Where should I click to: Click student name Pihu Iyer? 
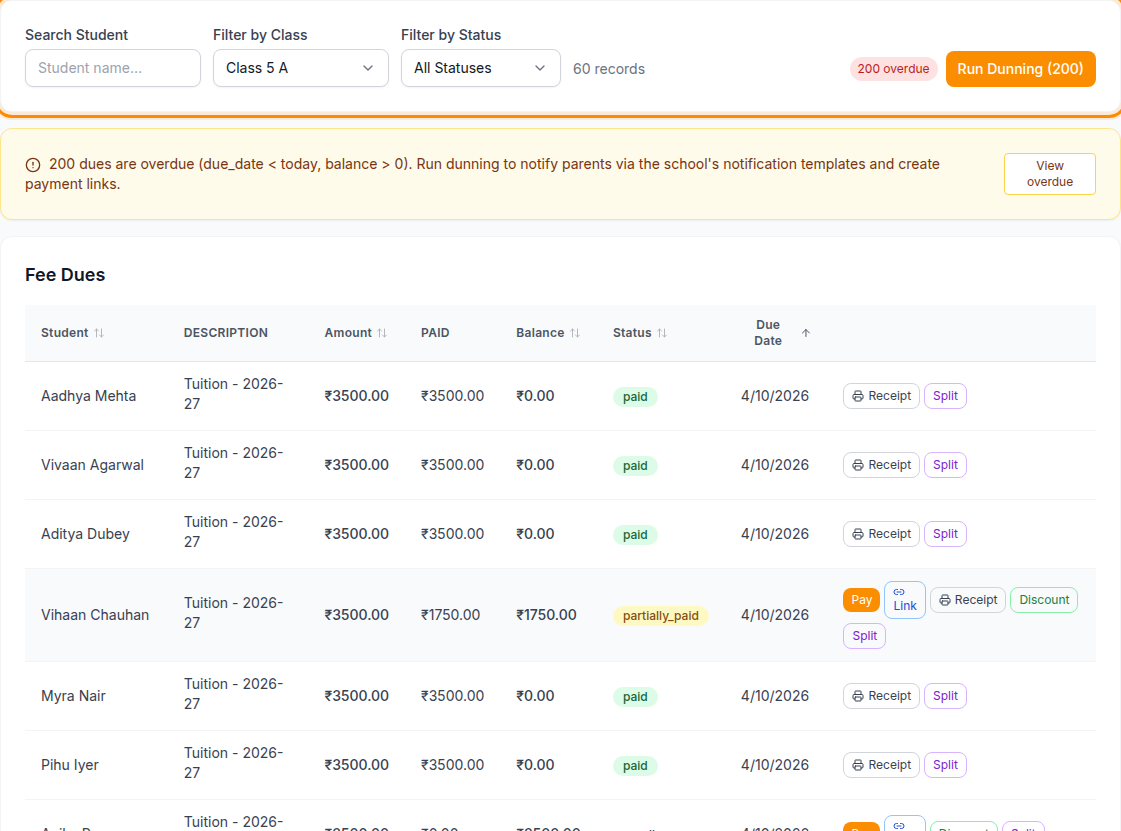[69, 765]
